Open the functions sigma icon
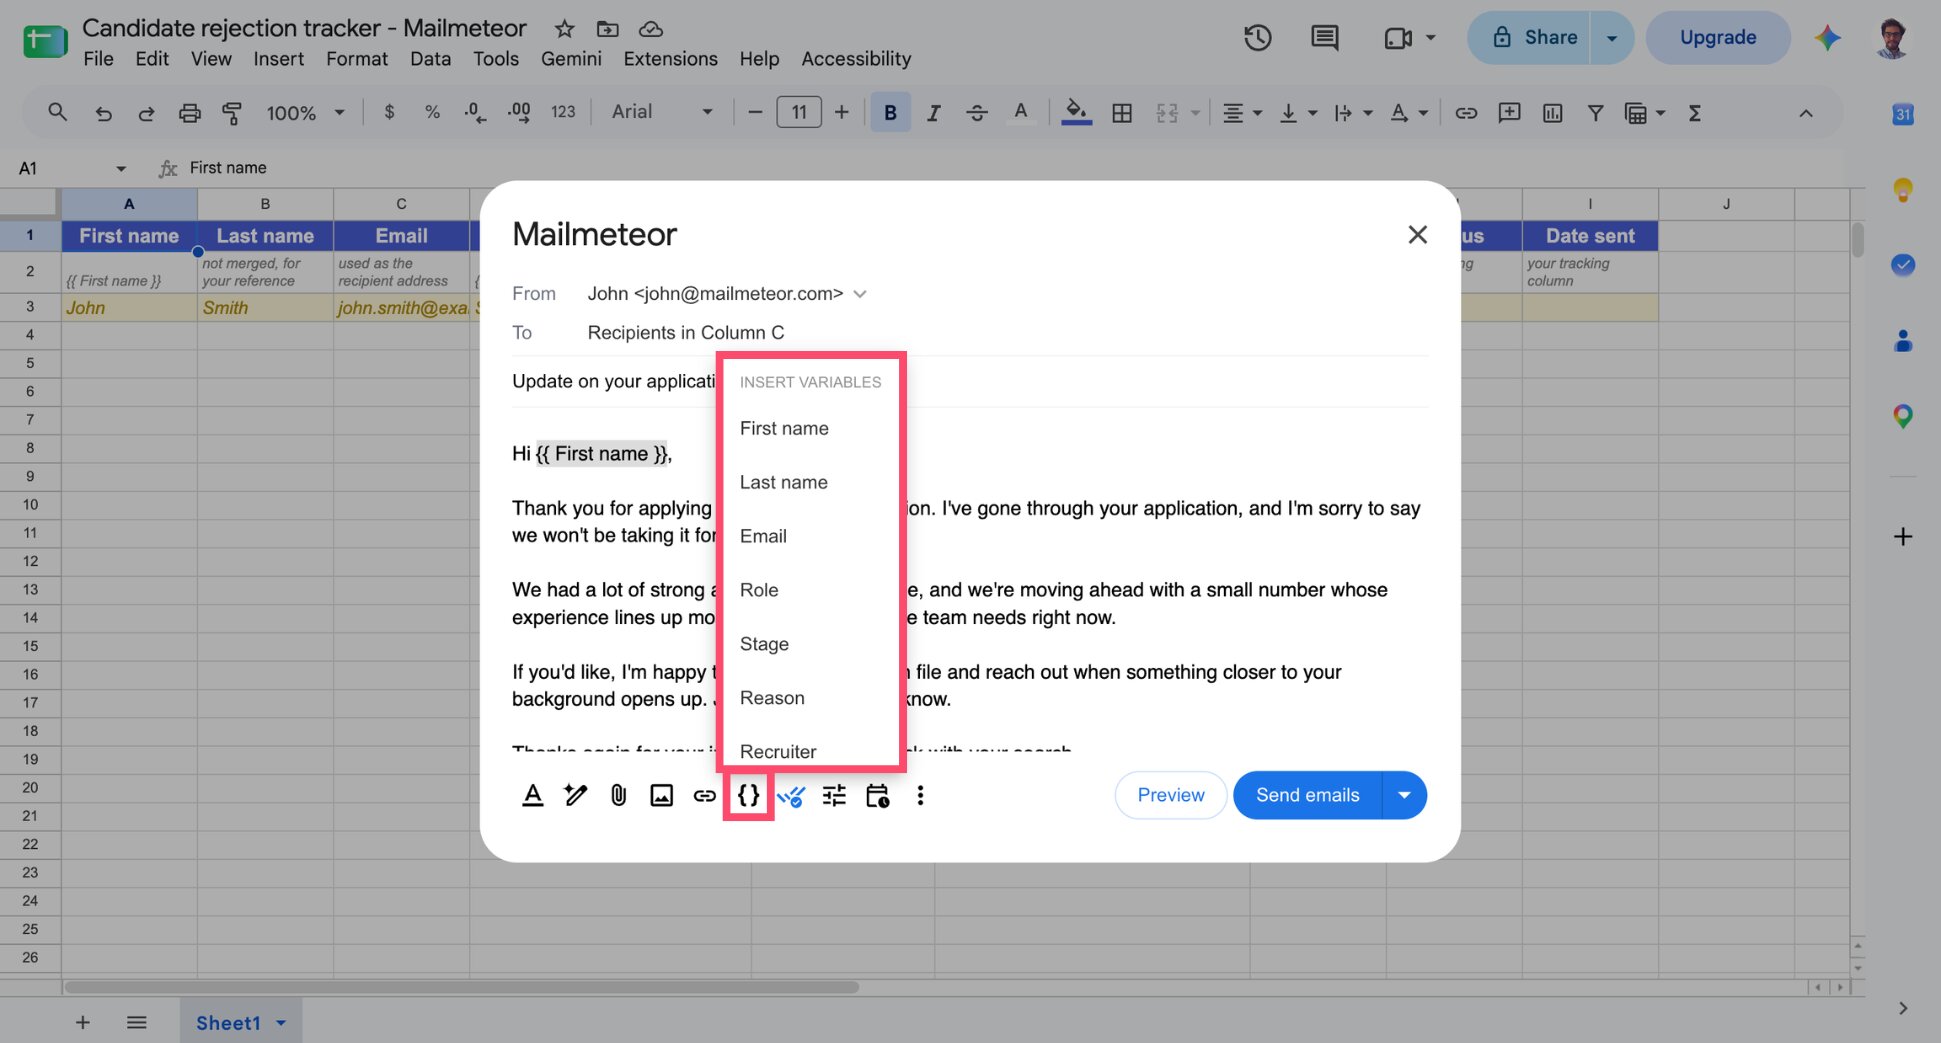The height and width of the screenshot is (1043, 1941). [x=1695, y=113]
